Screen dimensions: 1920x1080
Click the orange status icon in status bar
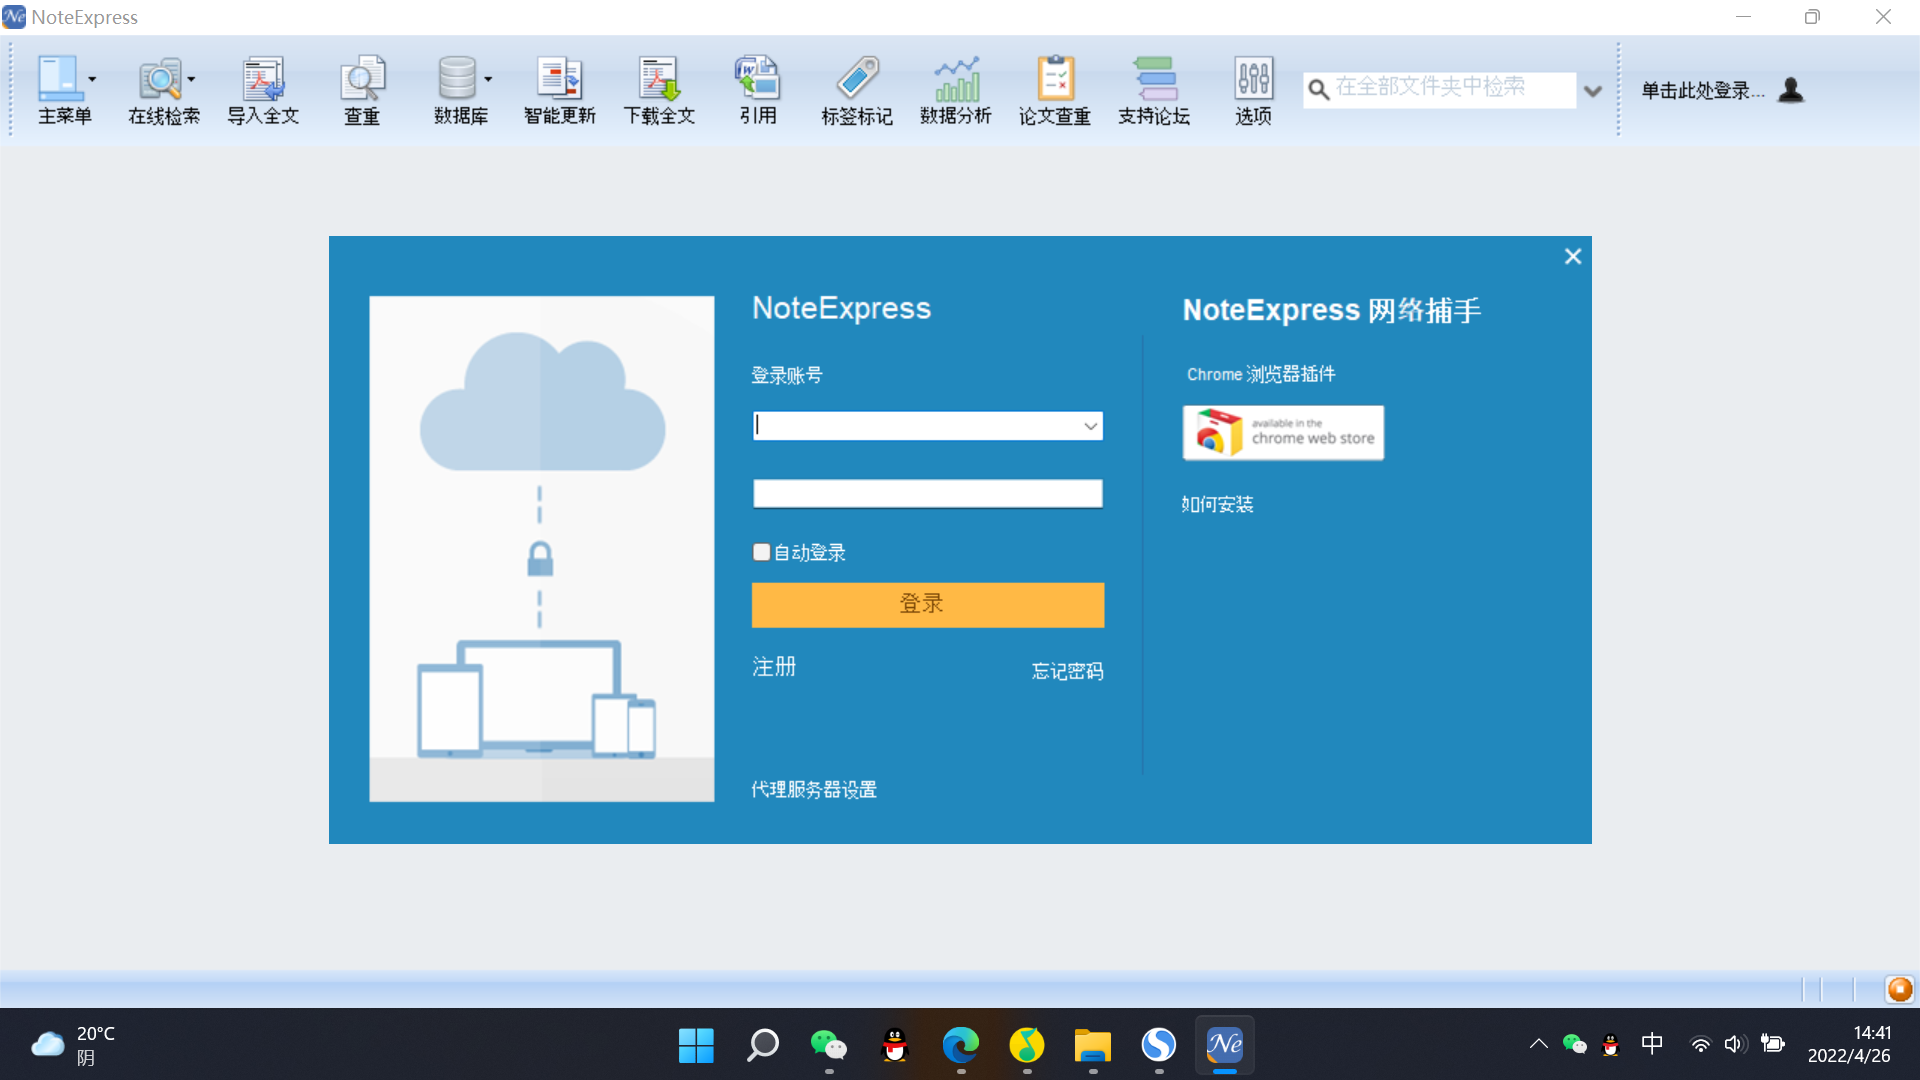(1899, 989)
